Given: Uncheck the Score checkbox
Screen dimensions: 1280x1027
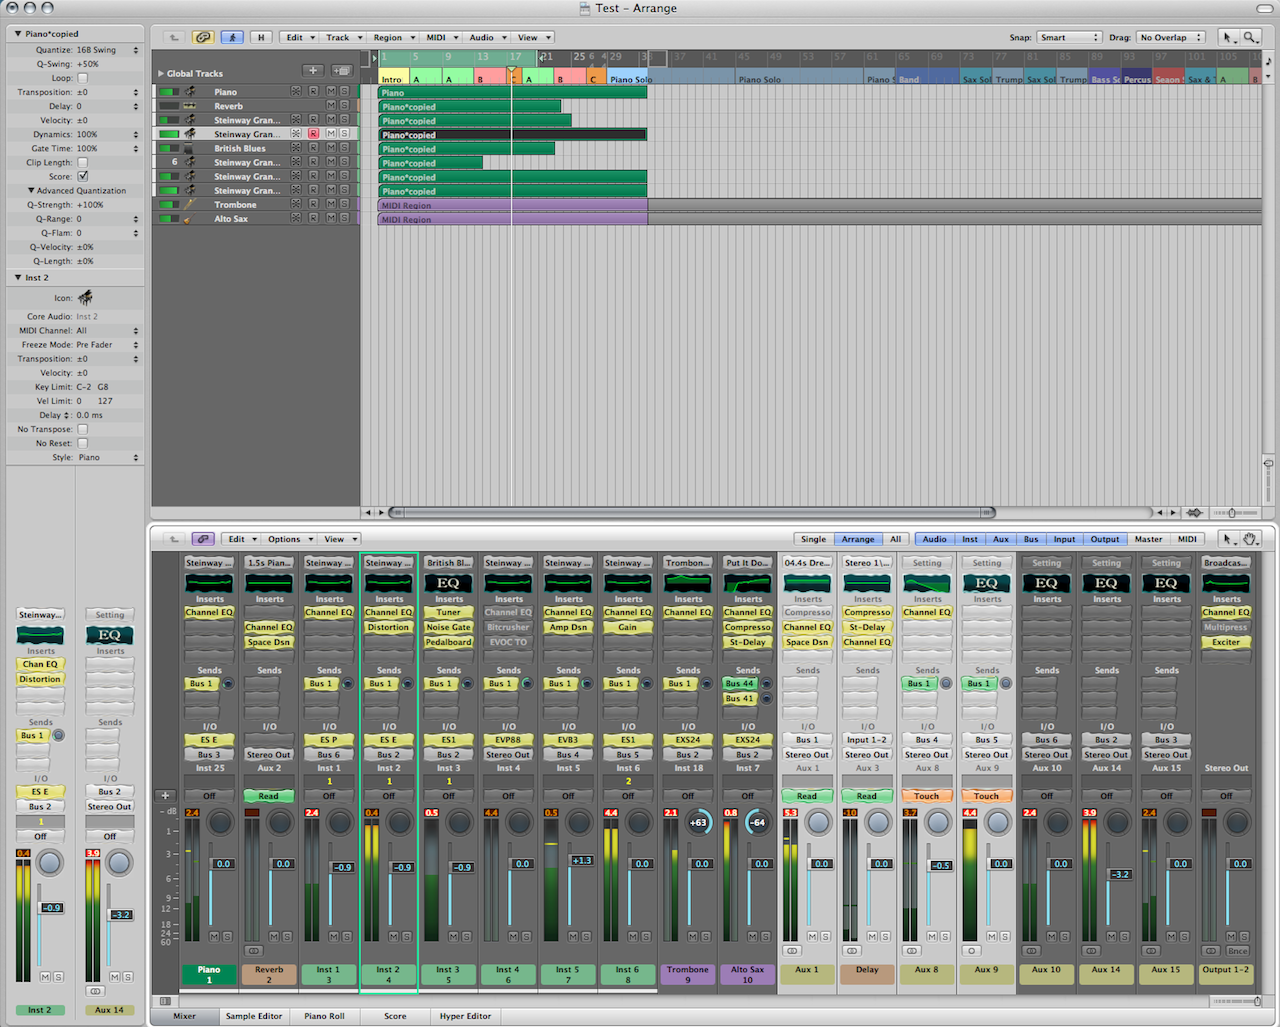Looking at the screenshot, I should 83,176.
